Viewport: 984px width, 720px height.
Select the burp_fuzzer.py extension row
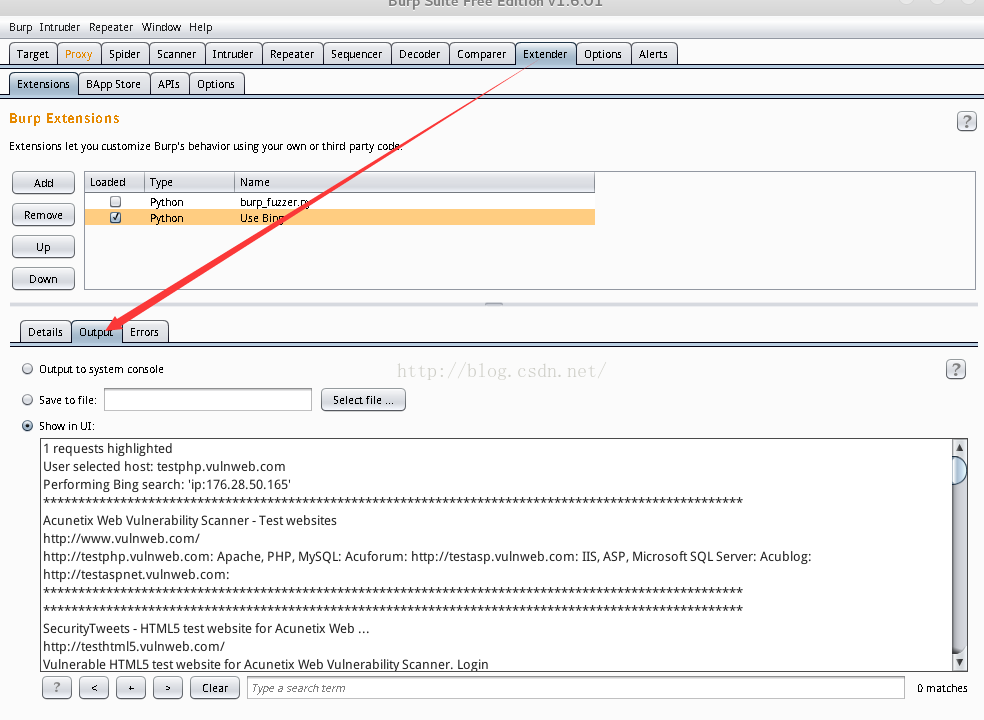(340, 201)
